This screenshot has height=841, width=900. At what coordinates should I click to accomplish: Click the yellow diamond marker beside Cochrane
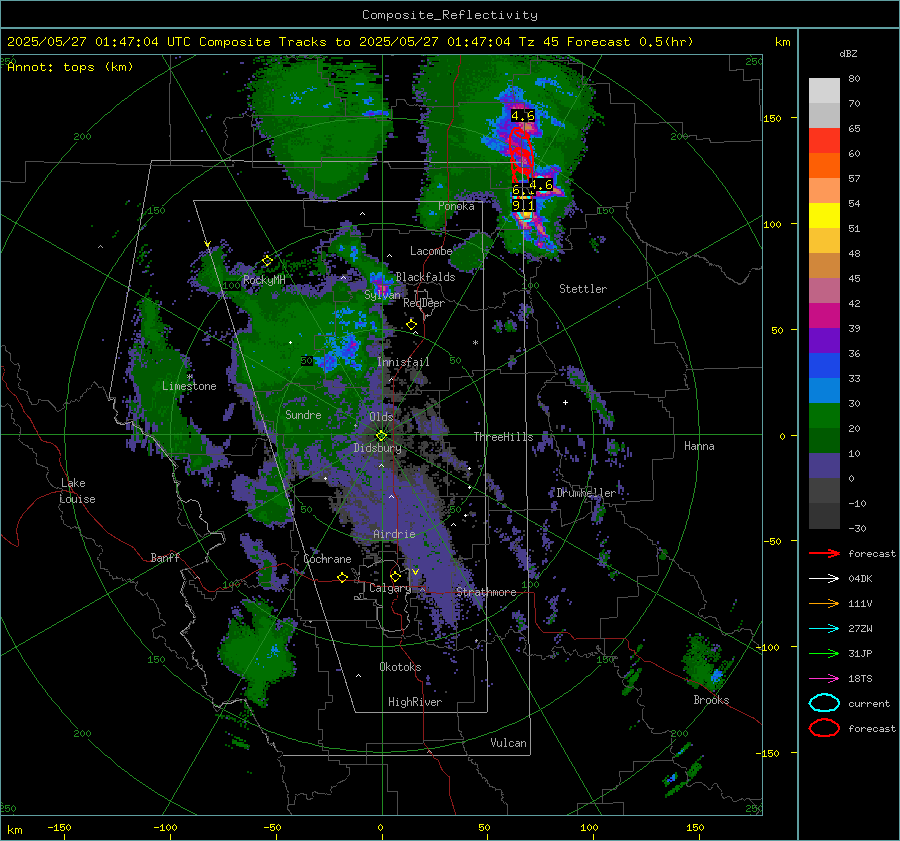pos(342,578)
